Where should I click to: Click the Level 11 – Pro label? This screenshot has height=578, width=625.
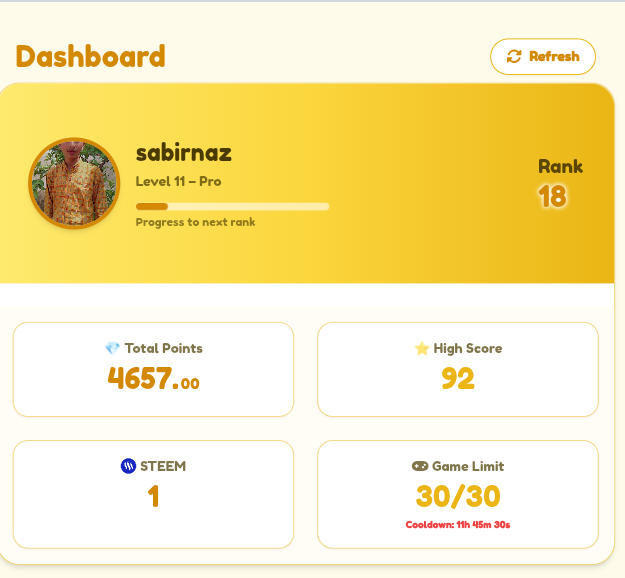pos(179,182)
